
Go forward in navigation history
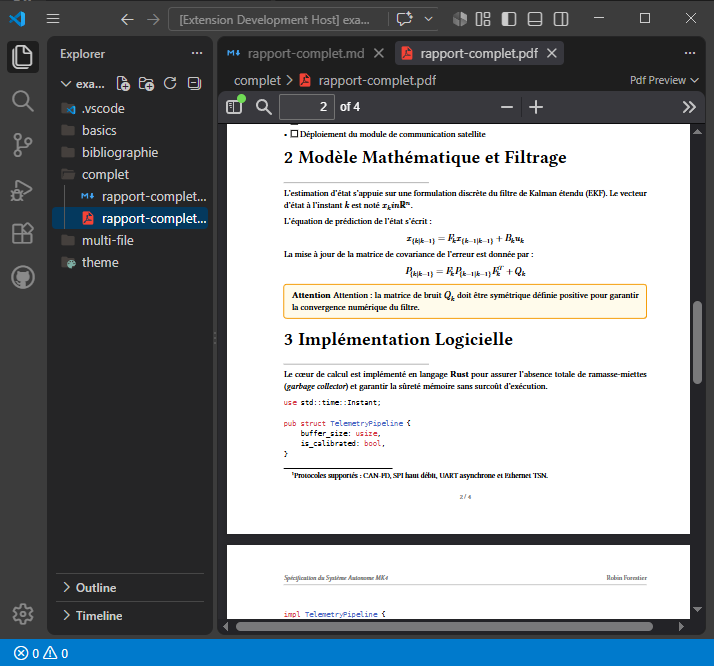(x=153, y=19)
